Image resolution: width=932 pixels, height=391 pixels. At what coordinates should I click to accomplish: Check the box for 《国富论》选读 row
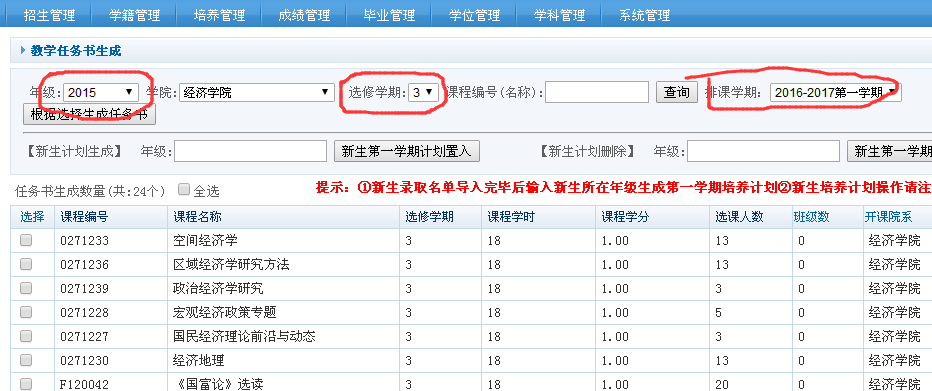pos(26,383)
